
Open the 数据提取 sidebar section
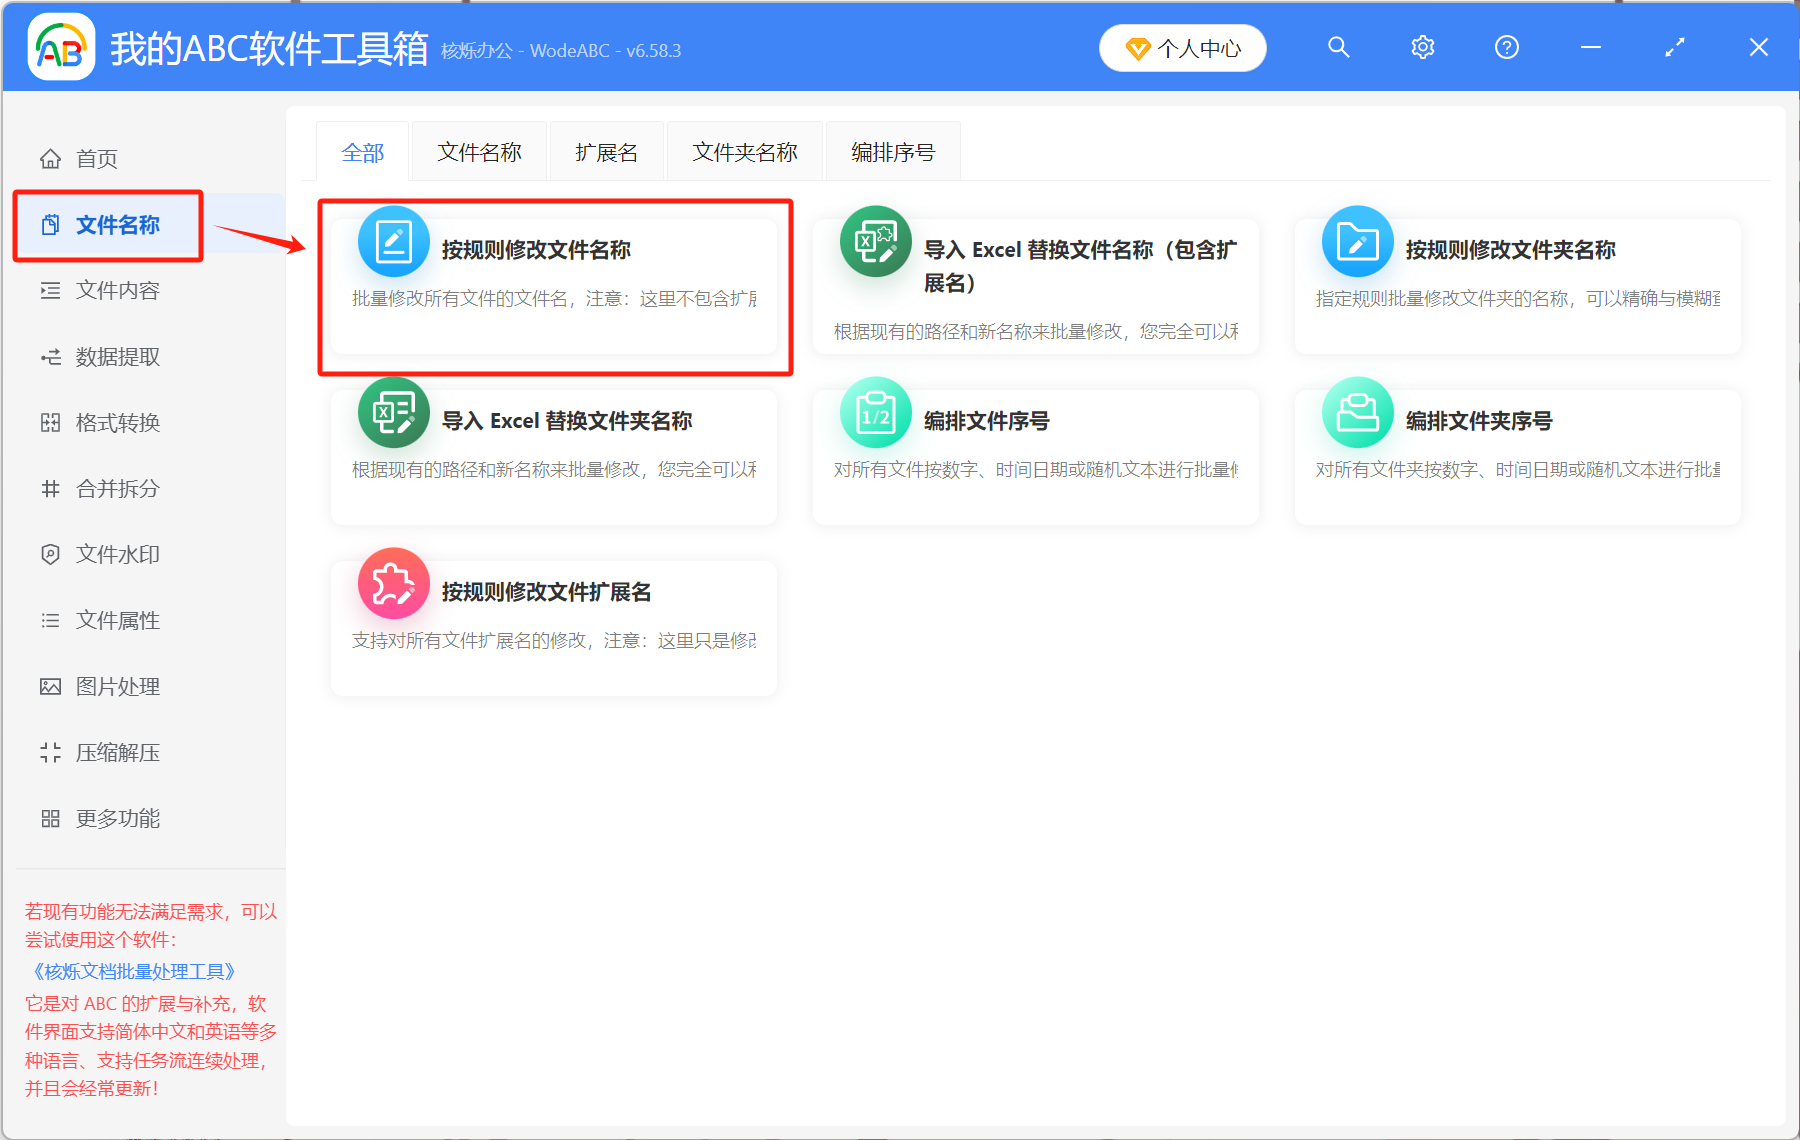coord(118,357)
